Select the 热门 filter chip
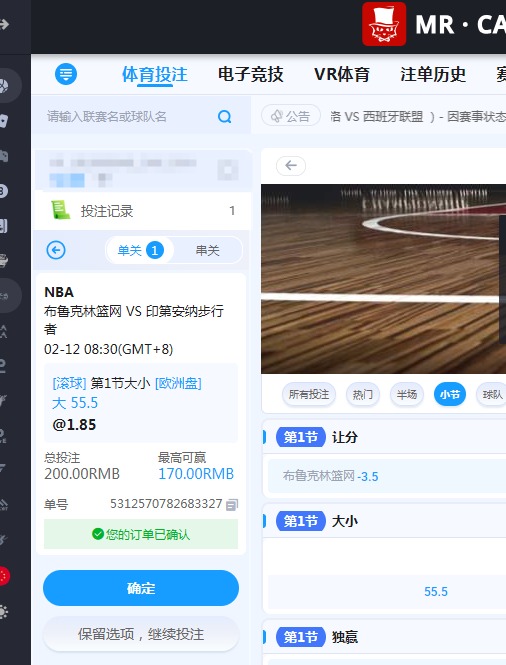 click(x=362, y=394)
